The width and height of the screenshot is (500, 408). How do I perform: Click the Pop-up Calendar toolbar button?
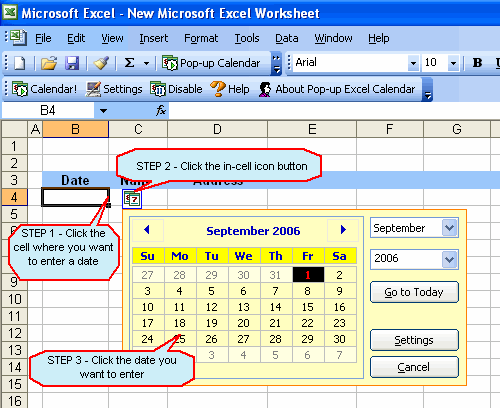pyautogui.click(x=211, y=63)
